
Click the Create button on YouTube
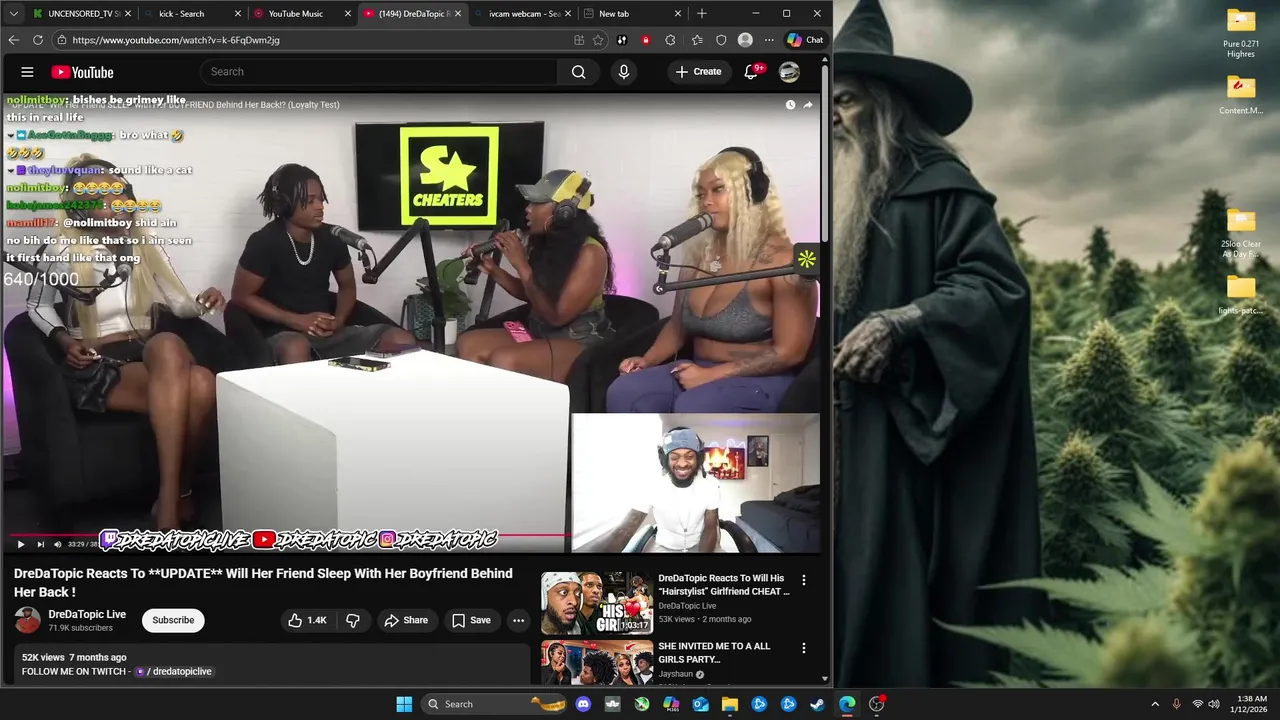[x=698, y=72]
